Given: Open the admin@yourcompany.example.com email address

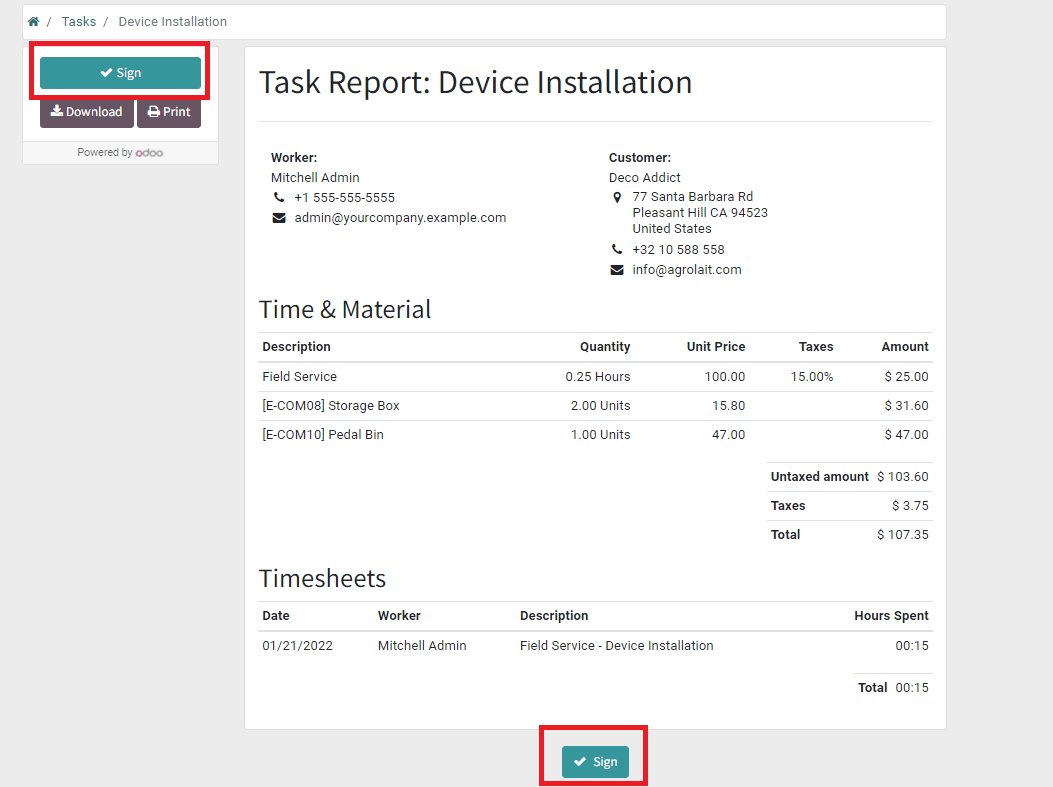Looking at the screenshot, I should 400,218.
